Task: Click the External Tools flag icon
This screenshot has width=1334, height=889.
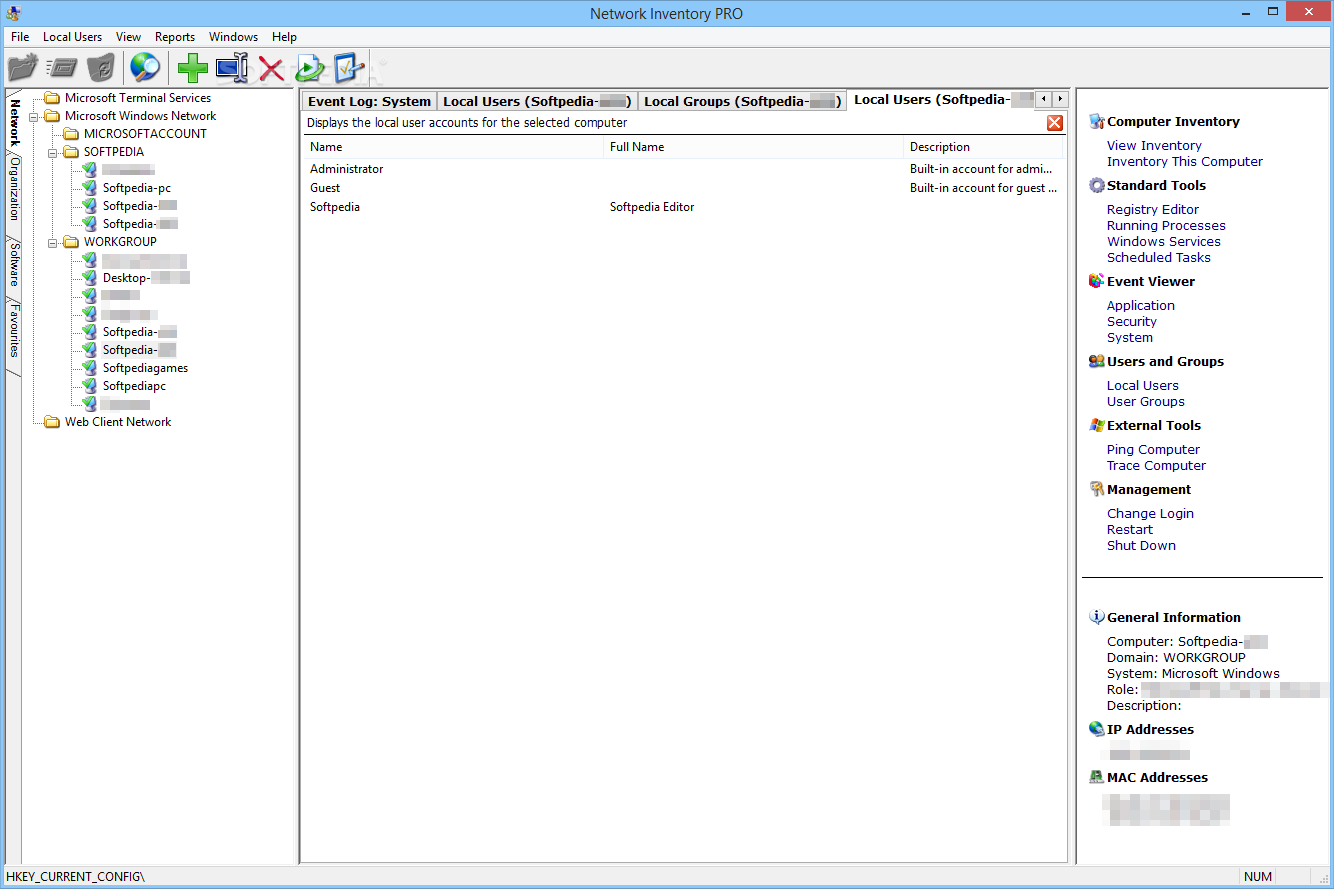Action: (x=1096, y=425)
